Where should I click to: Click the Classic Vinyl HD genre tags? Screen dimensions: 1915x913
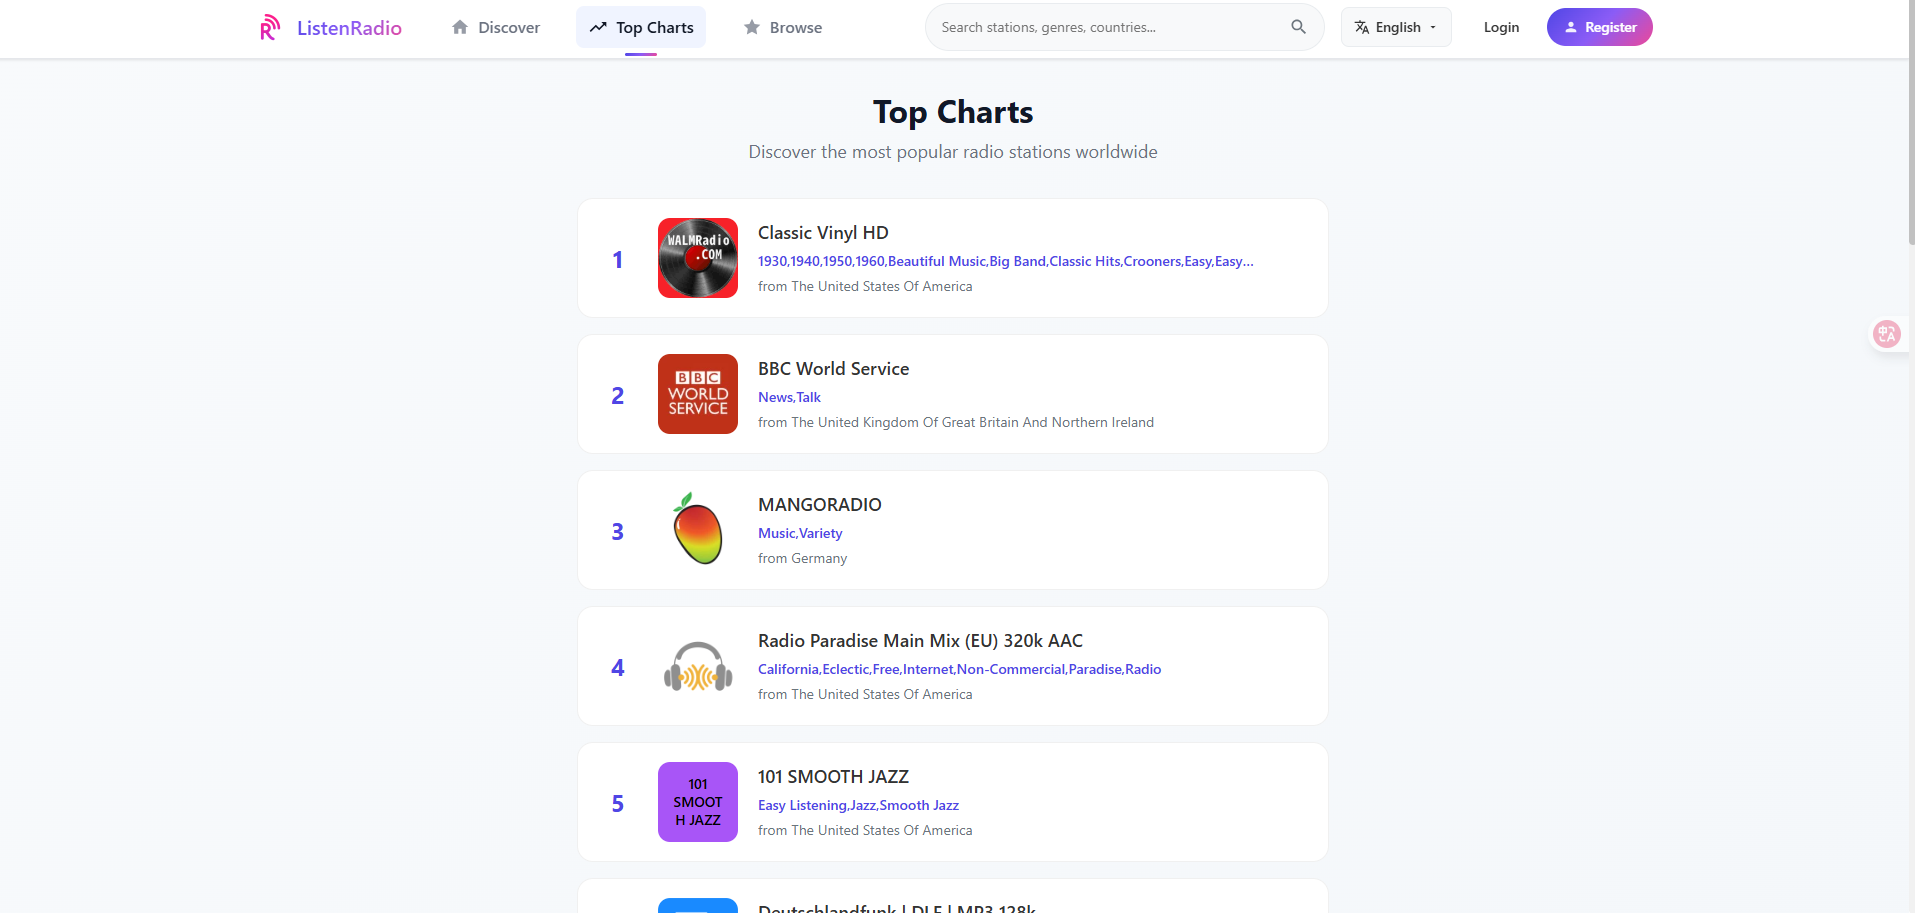pos(1005,261)
